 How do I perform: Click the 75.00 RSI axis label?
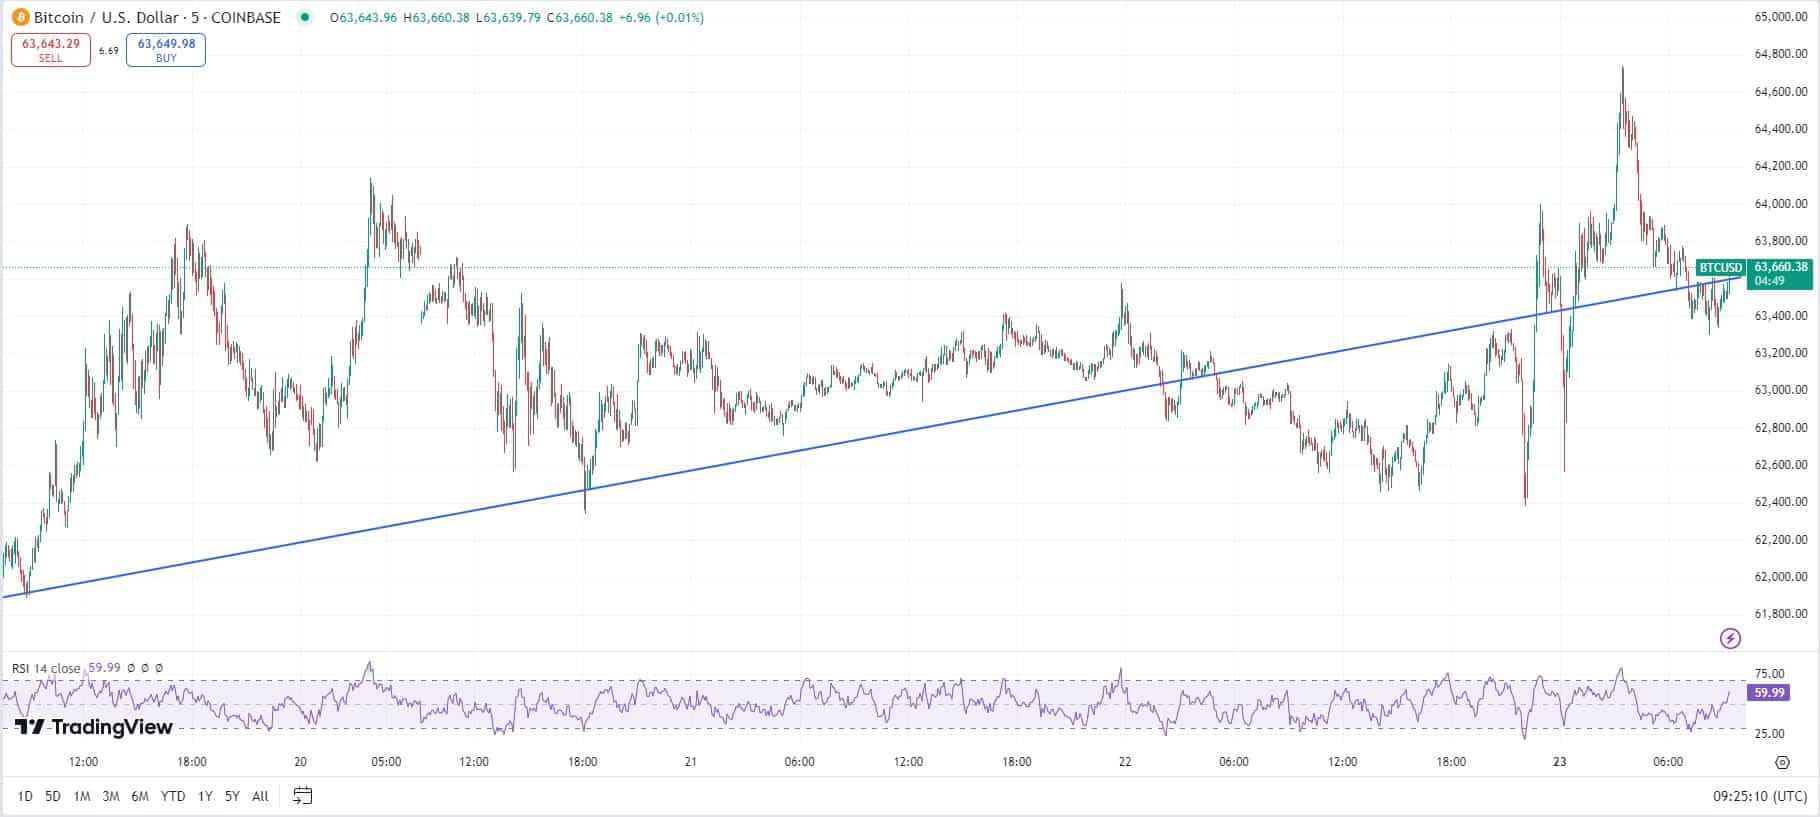(1770, 674)
